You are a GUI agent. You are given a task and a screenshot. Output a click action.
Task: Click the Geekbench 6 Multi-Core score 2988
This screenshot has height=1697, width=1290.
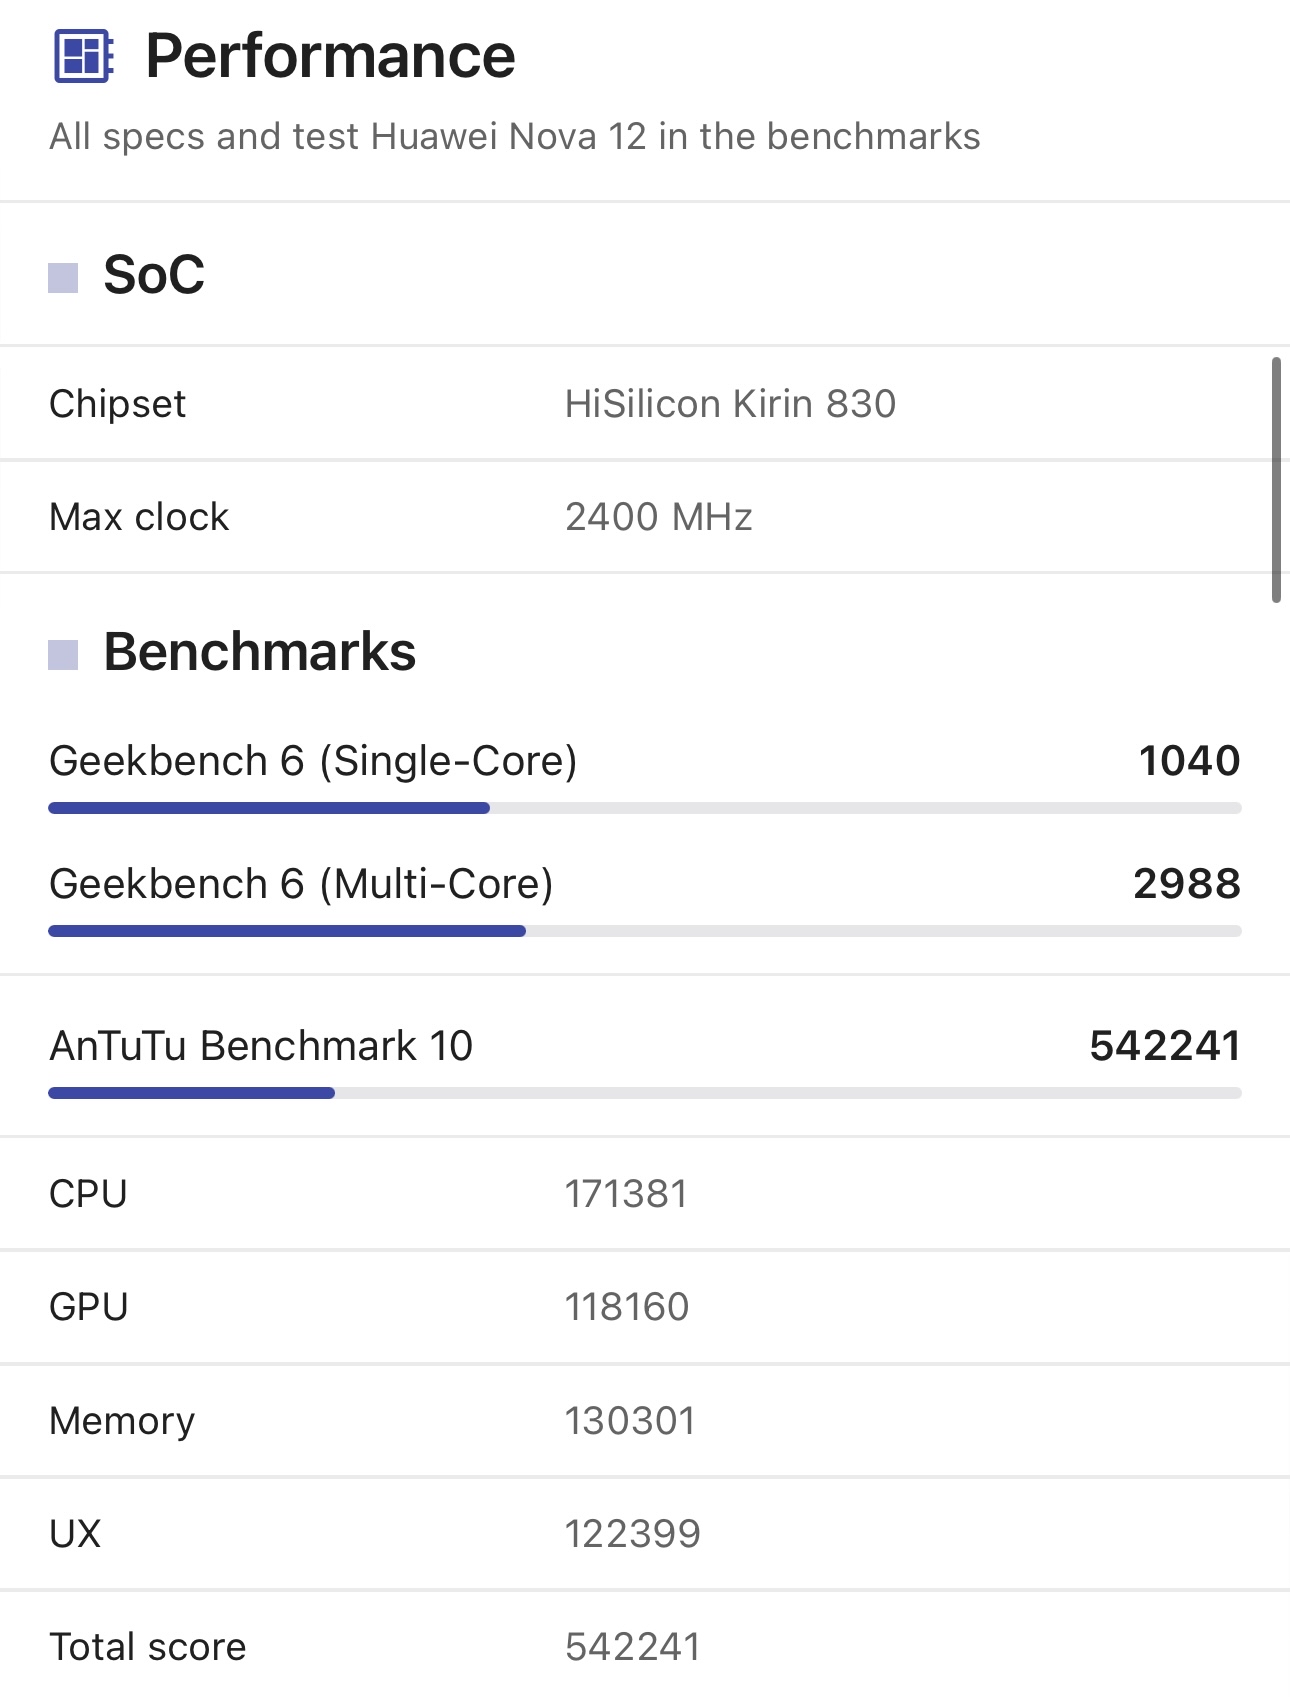click(x=1187, y=884)
